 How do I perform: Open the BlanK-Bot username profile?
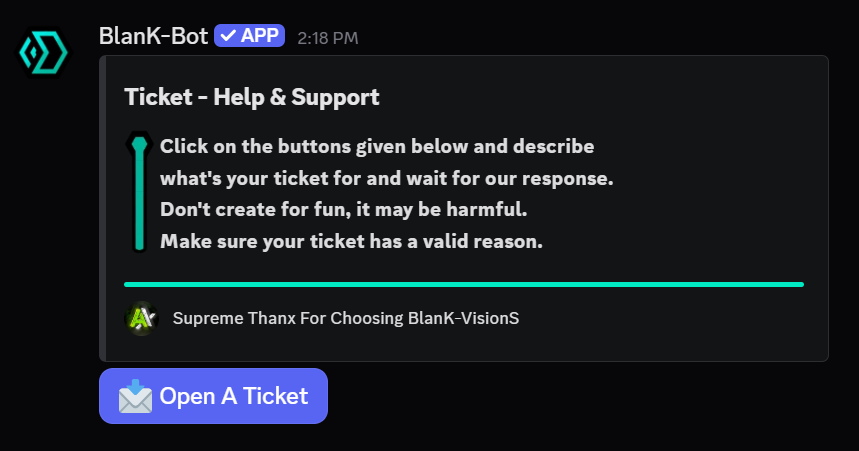click(153, 36)
